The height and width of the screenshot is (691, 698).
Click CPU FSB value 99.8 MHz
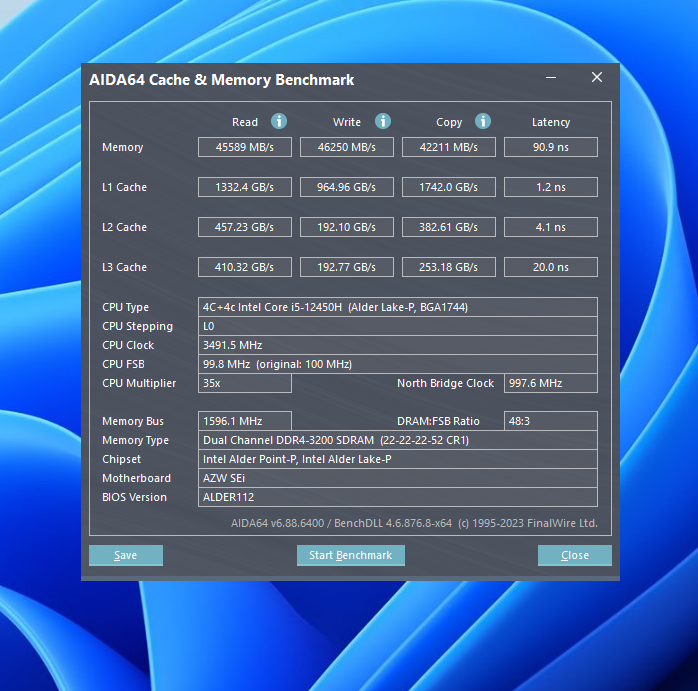(x=398, y=364)
